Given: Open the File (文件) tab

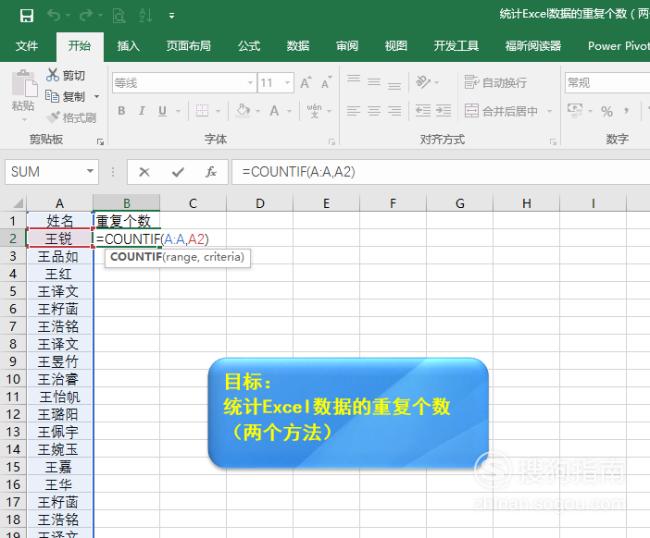Looking at the screenshot, I should point(27,46).
